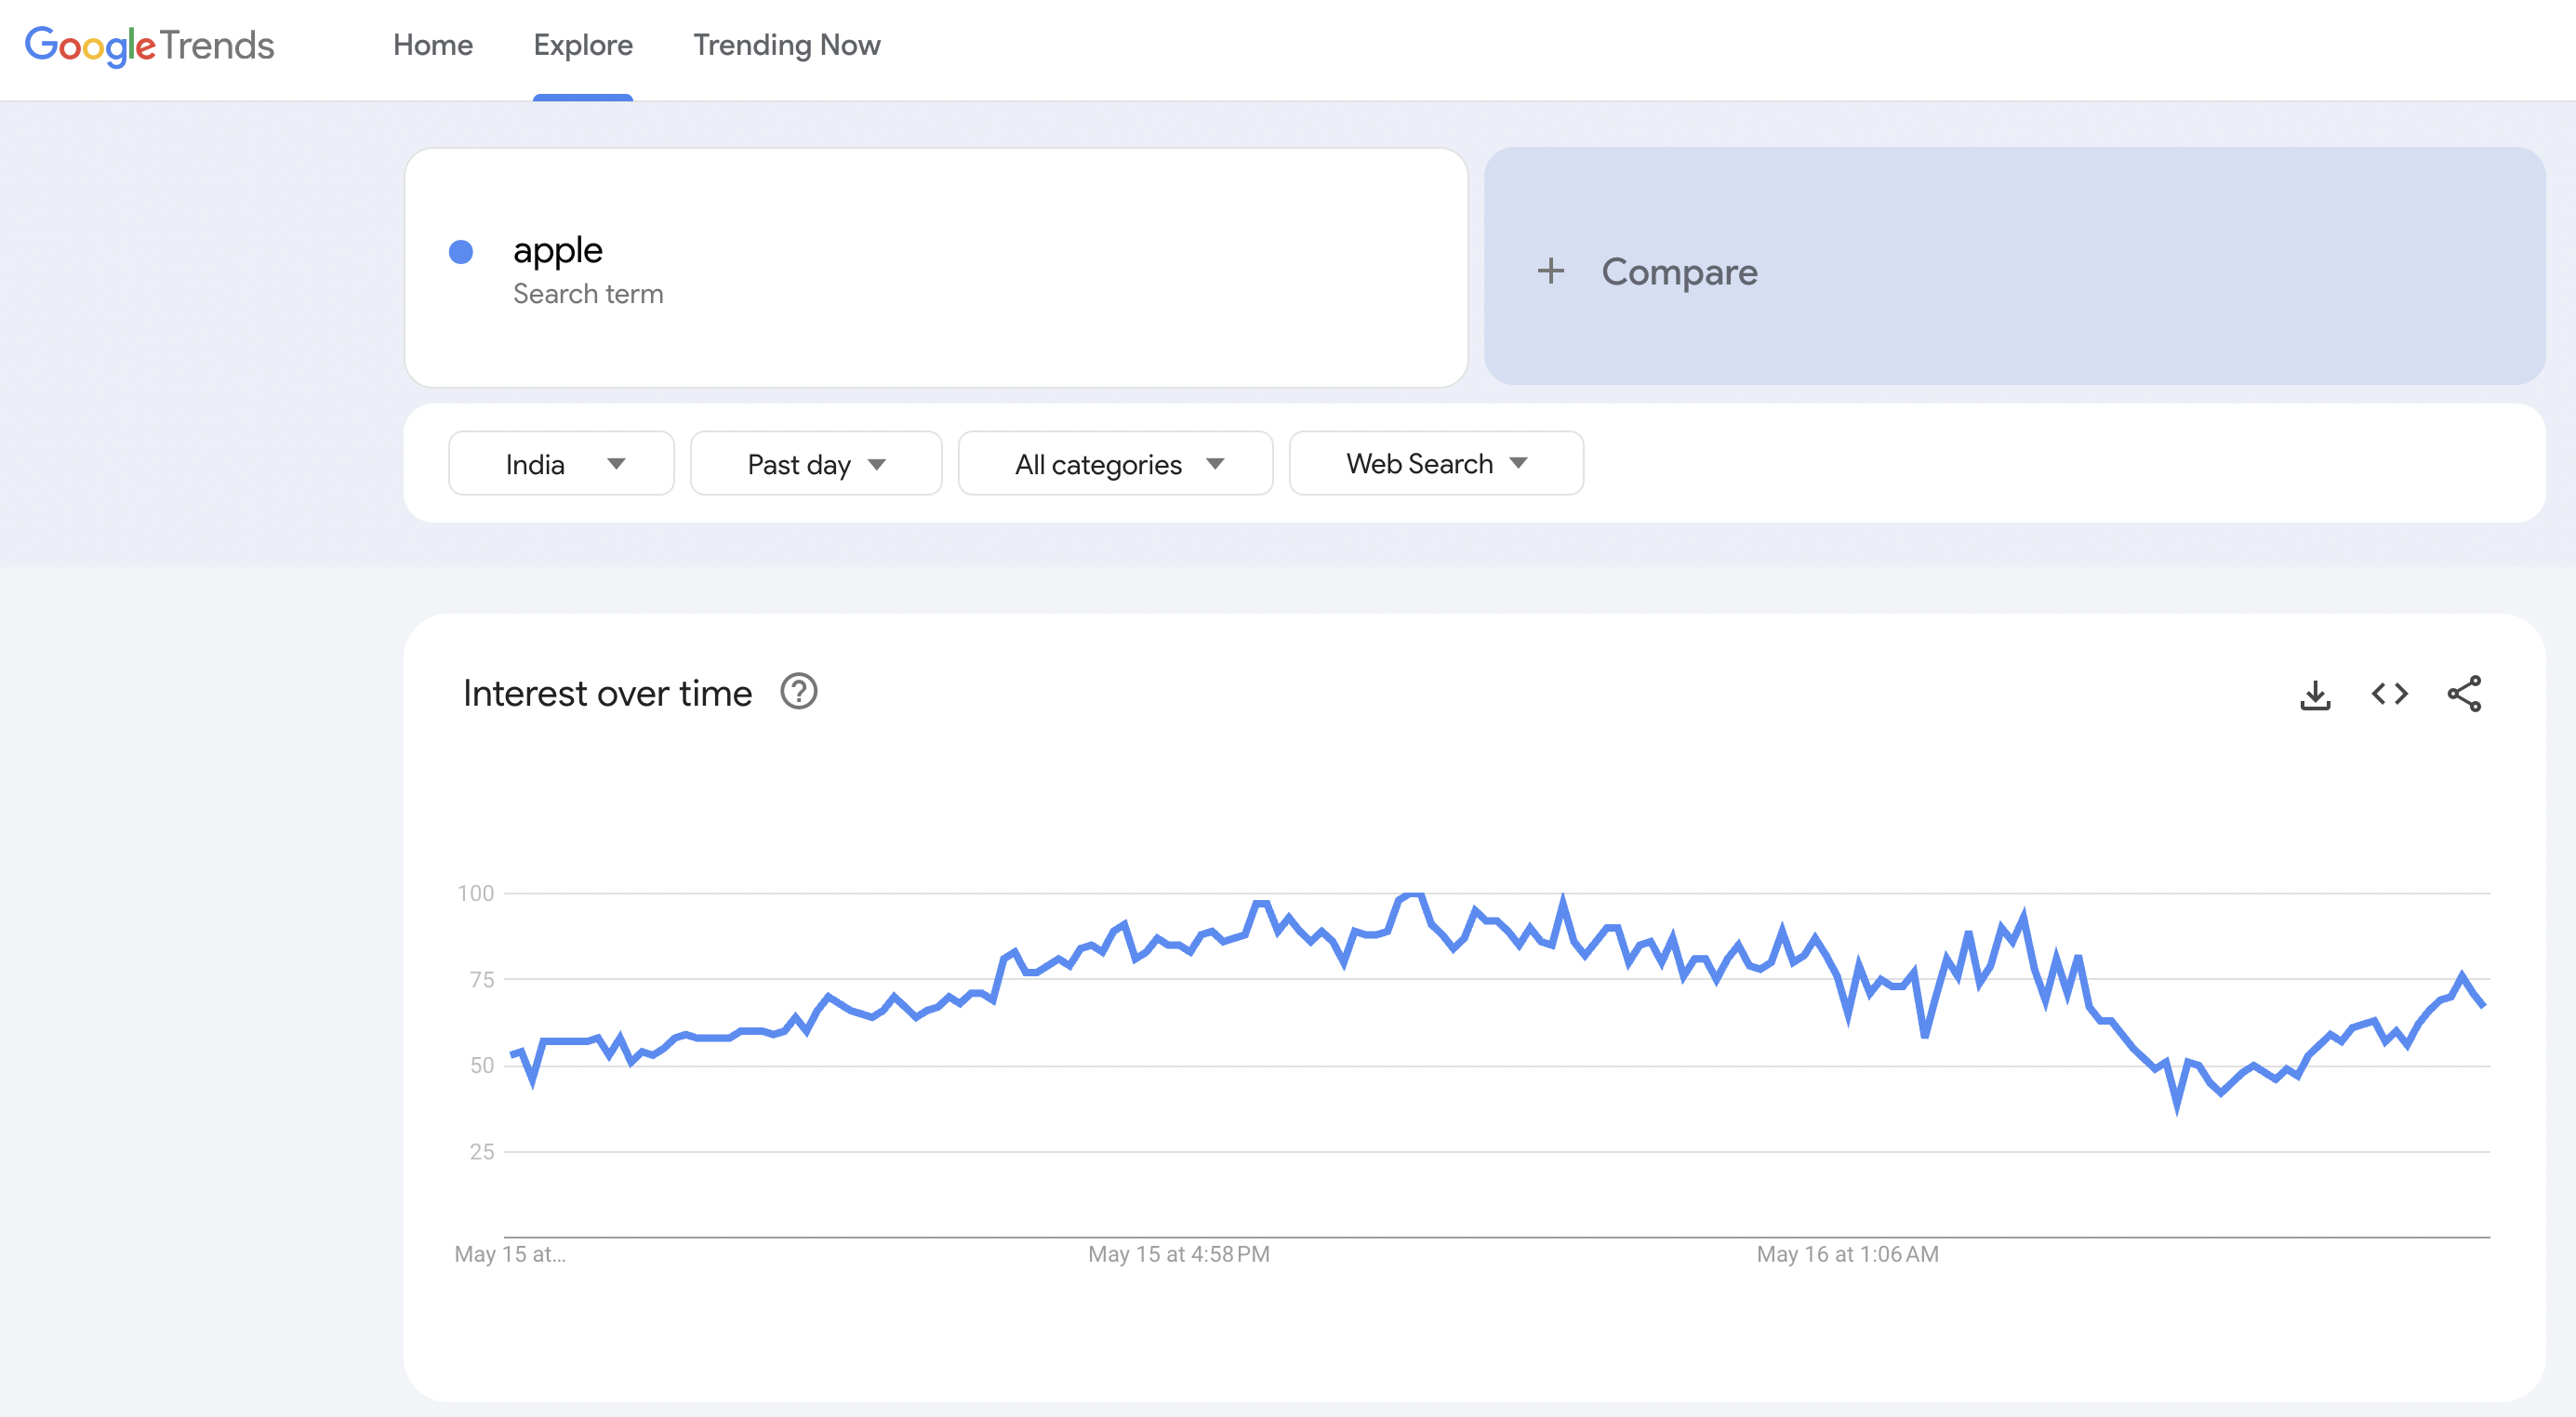Click the May 16 at 1:06 AM label
The width and height of the screenshot is (2576, 1417).
click(x=1847, y=1254)
